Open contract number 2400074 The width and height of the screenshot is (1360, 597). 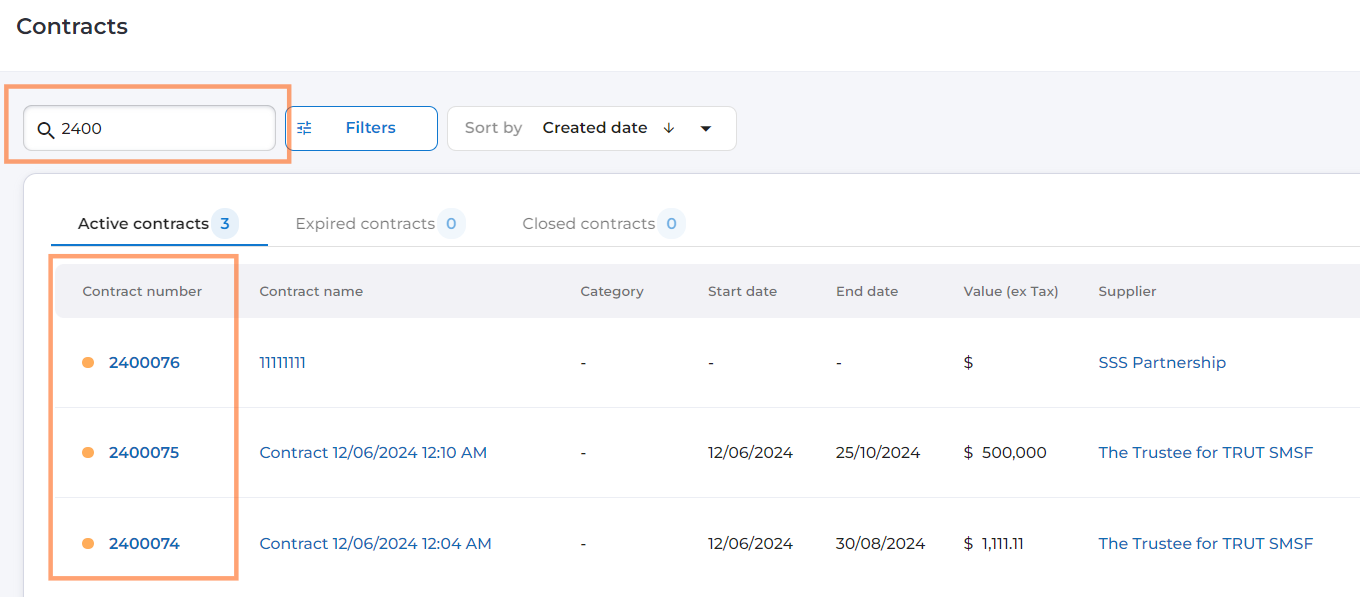click(144, 543)
